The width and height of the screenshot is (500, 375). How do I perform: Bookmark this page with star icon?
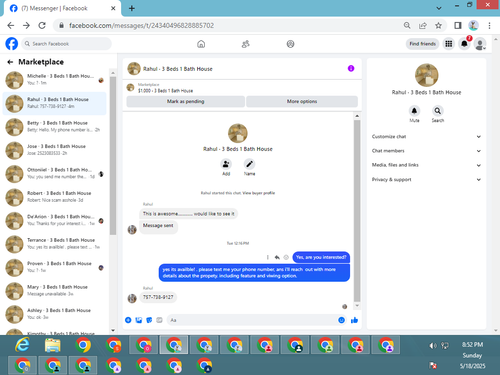click(x=438, y=25)
